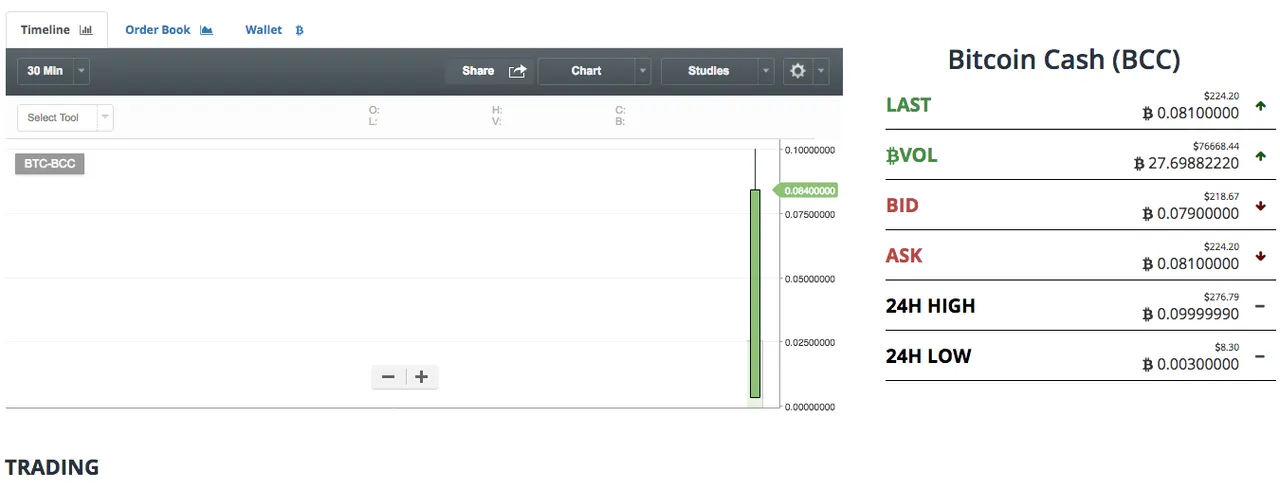Viewport: 1280px width, 487px height.
Task: Click the ASK label
Action: point(904,256)
